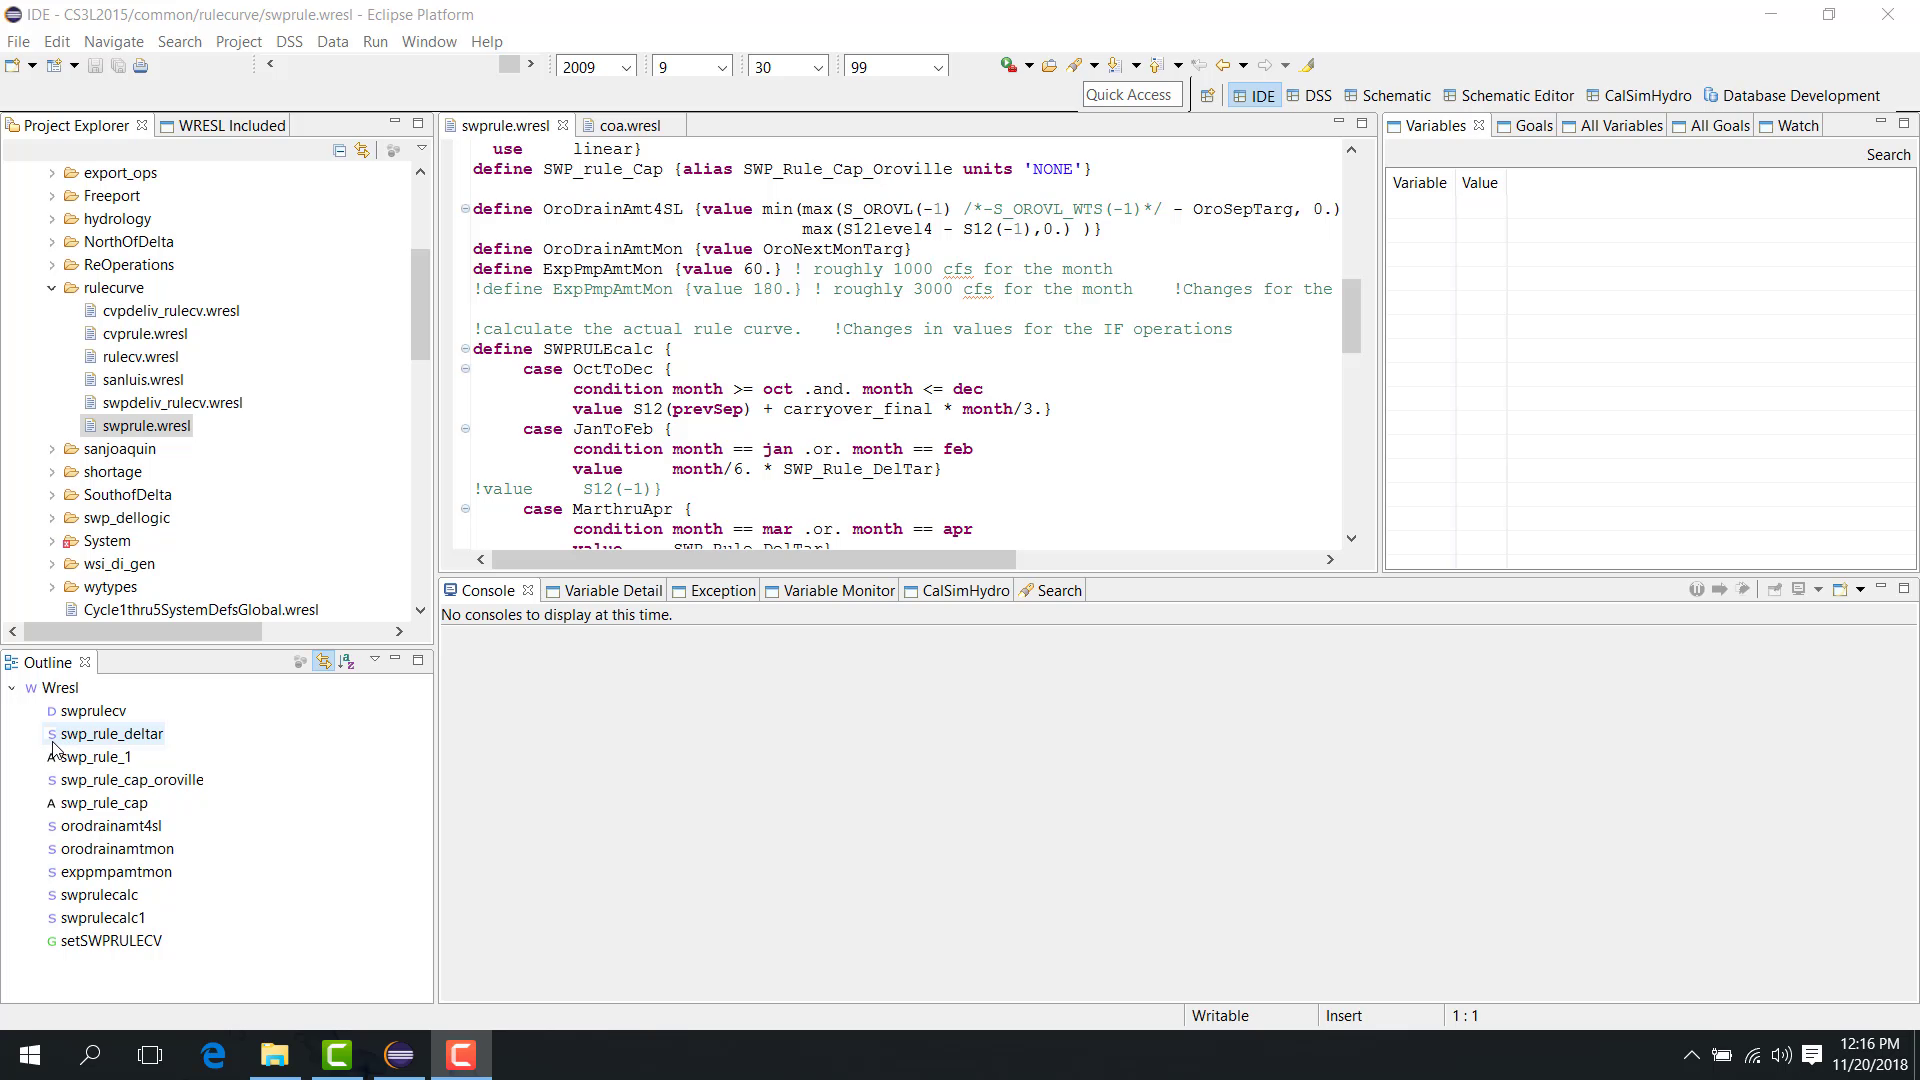This screenshot has height=1080, width=1920.
Task: Click the Search label in Variables panel
Action: coord(1888,155)
